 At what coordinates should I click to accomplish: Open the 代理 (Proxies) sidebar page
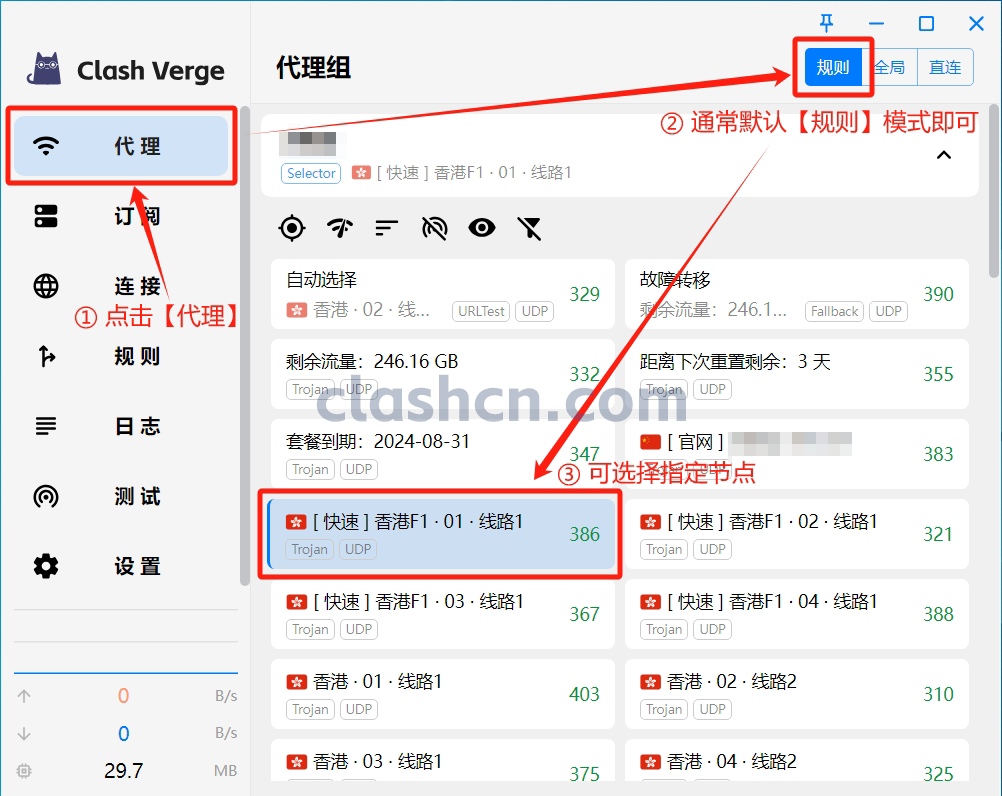[x=121, y=146]
